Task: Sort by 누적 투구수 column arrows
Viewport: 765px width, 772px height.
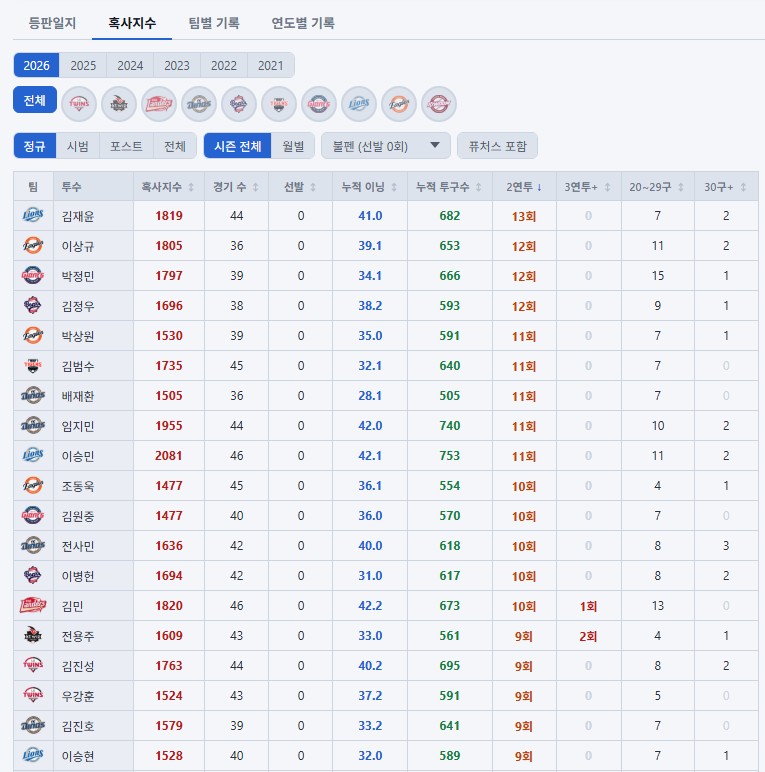Action: click(x=478, y=187)
